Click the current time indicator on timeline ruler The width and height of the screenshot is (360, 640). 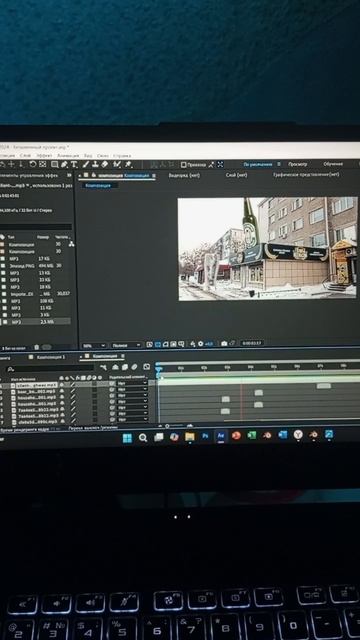click(x=158, y=369)
